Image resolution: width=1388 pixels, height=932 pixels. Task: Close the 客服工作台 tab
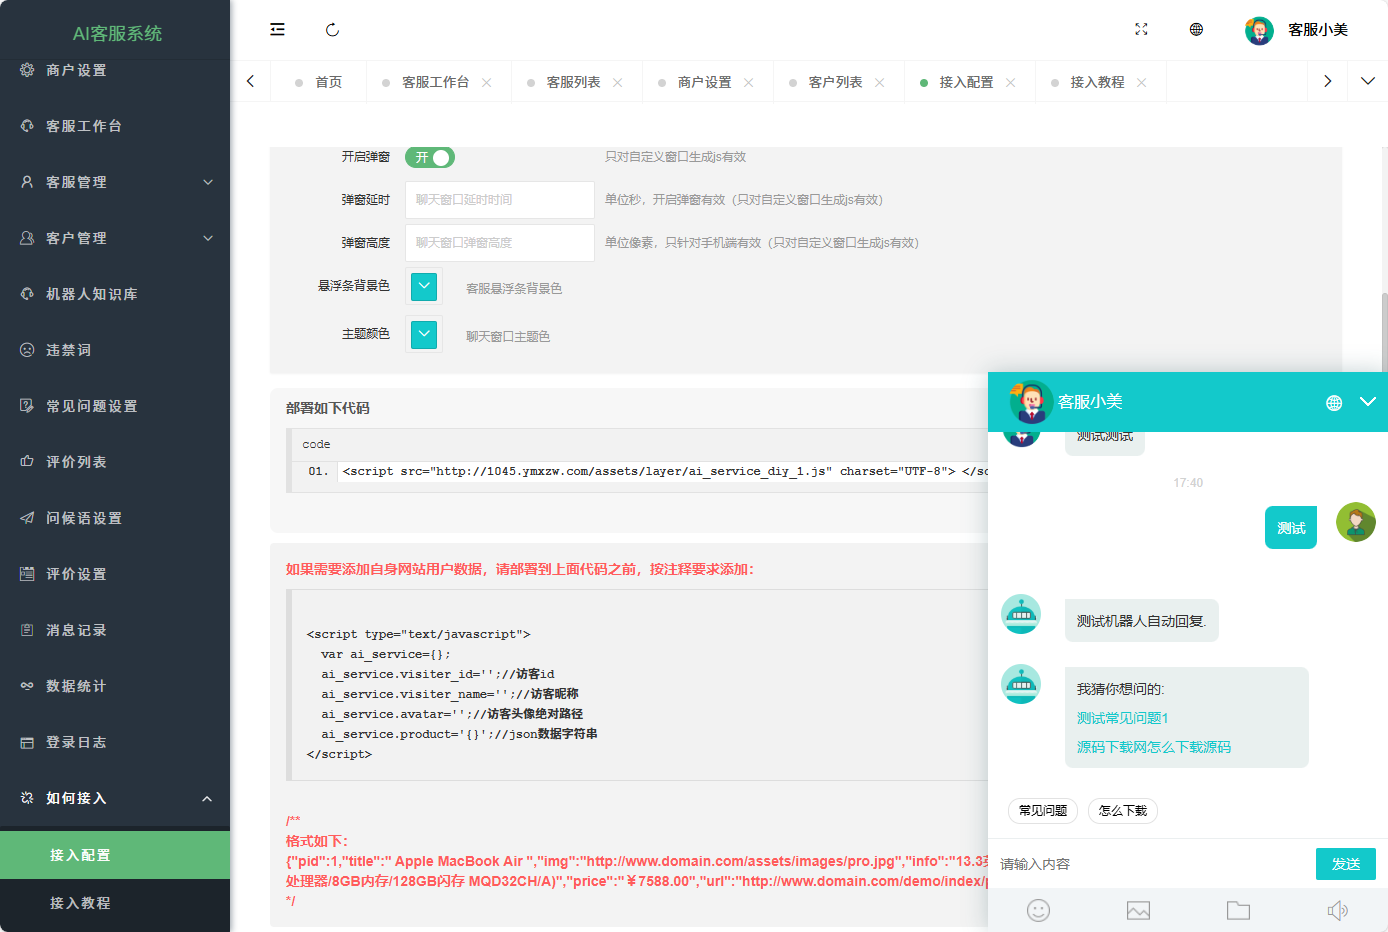point(487,82)
